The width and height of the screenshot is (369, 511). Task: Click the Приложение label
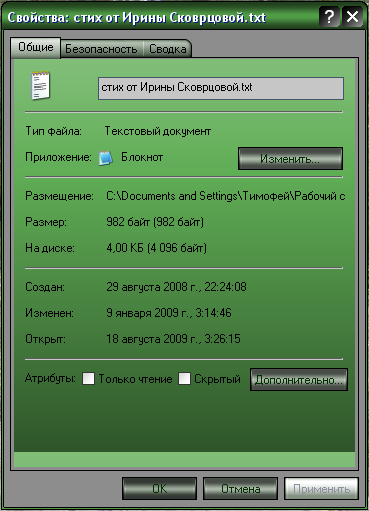tap(58, 157)
